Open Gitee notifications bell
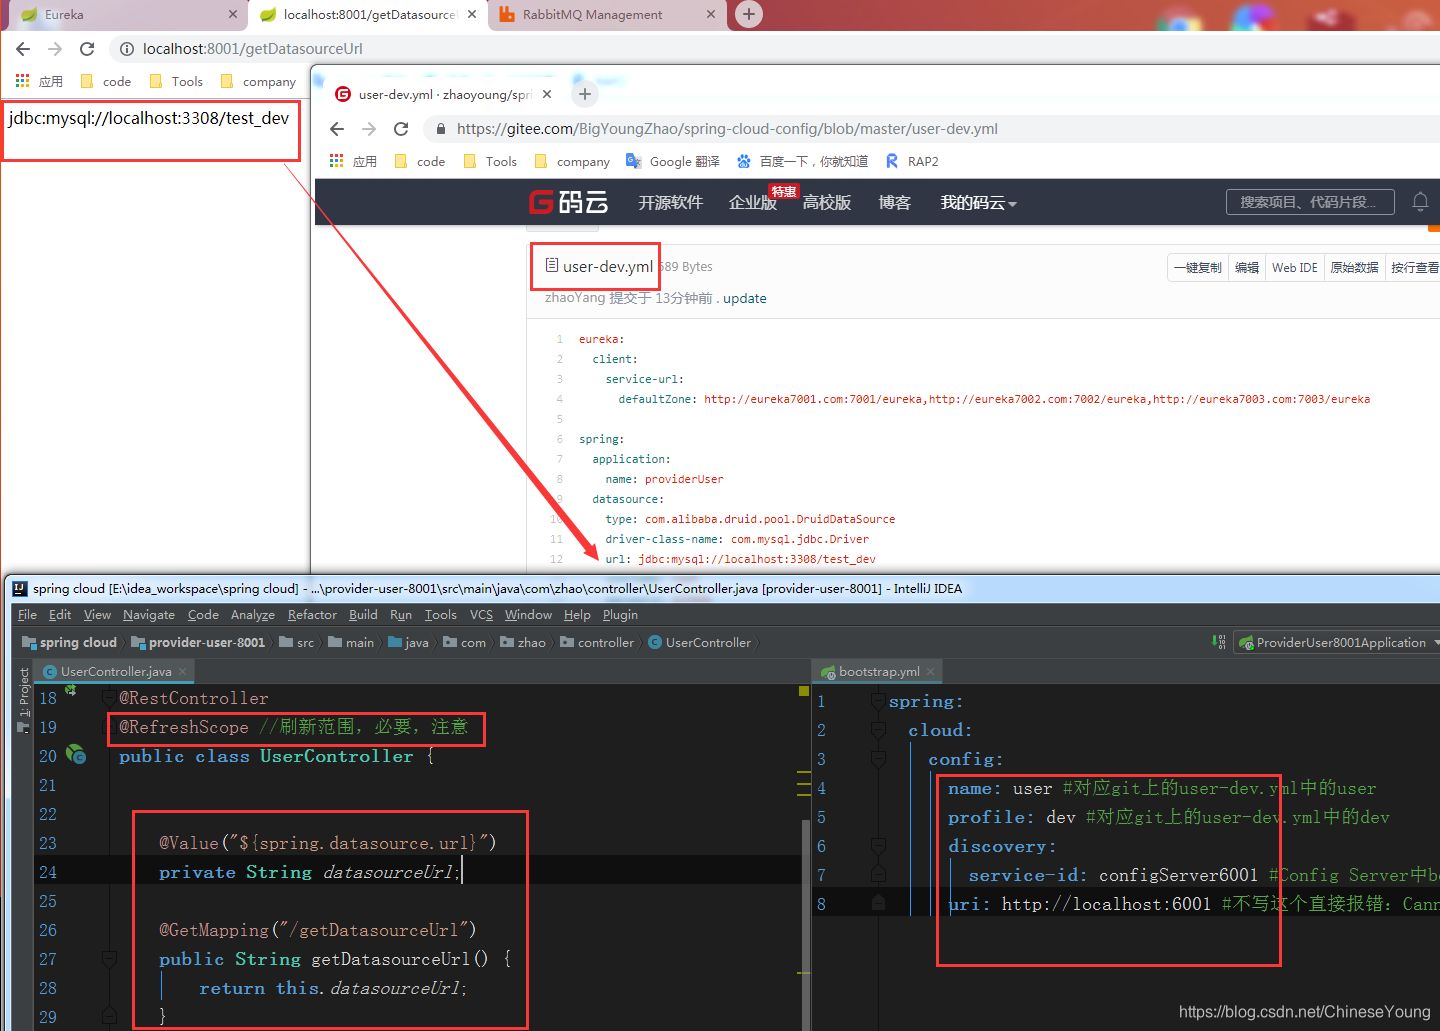The width and height of the screenshot is (1440, 1031). pos(1420,202)
